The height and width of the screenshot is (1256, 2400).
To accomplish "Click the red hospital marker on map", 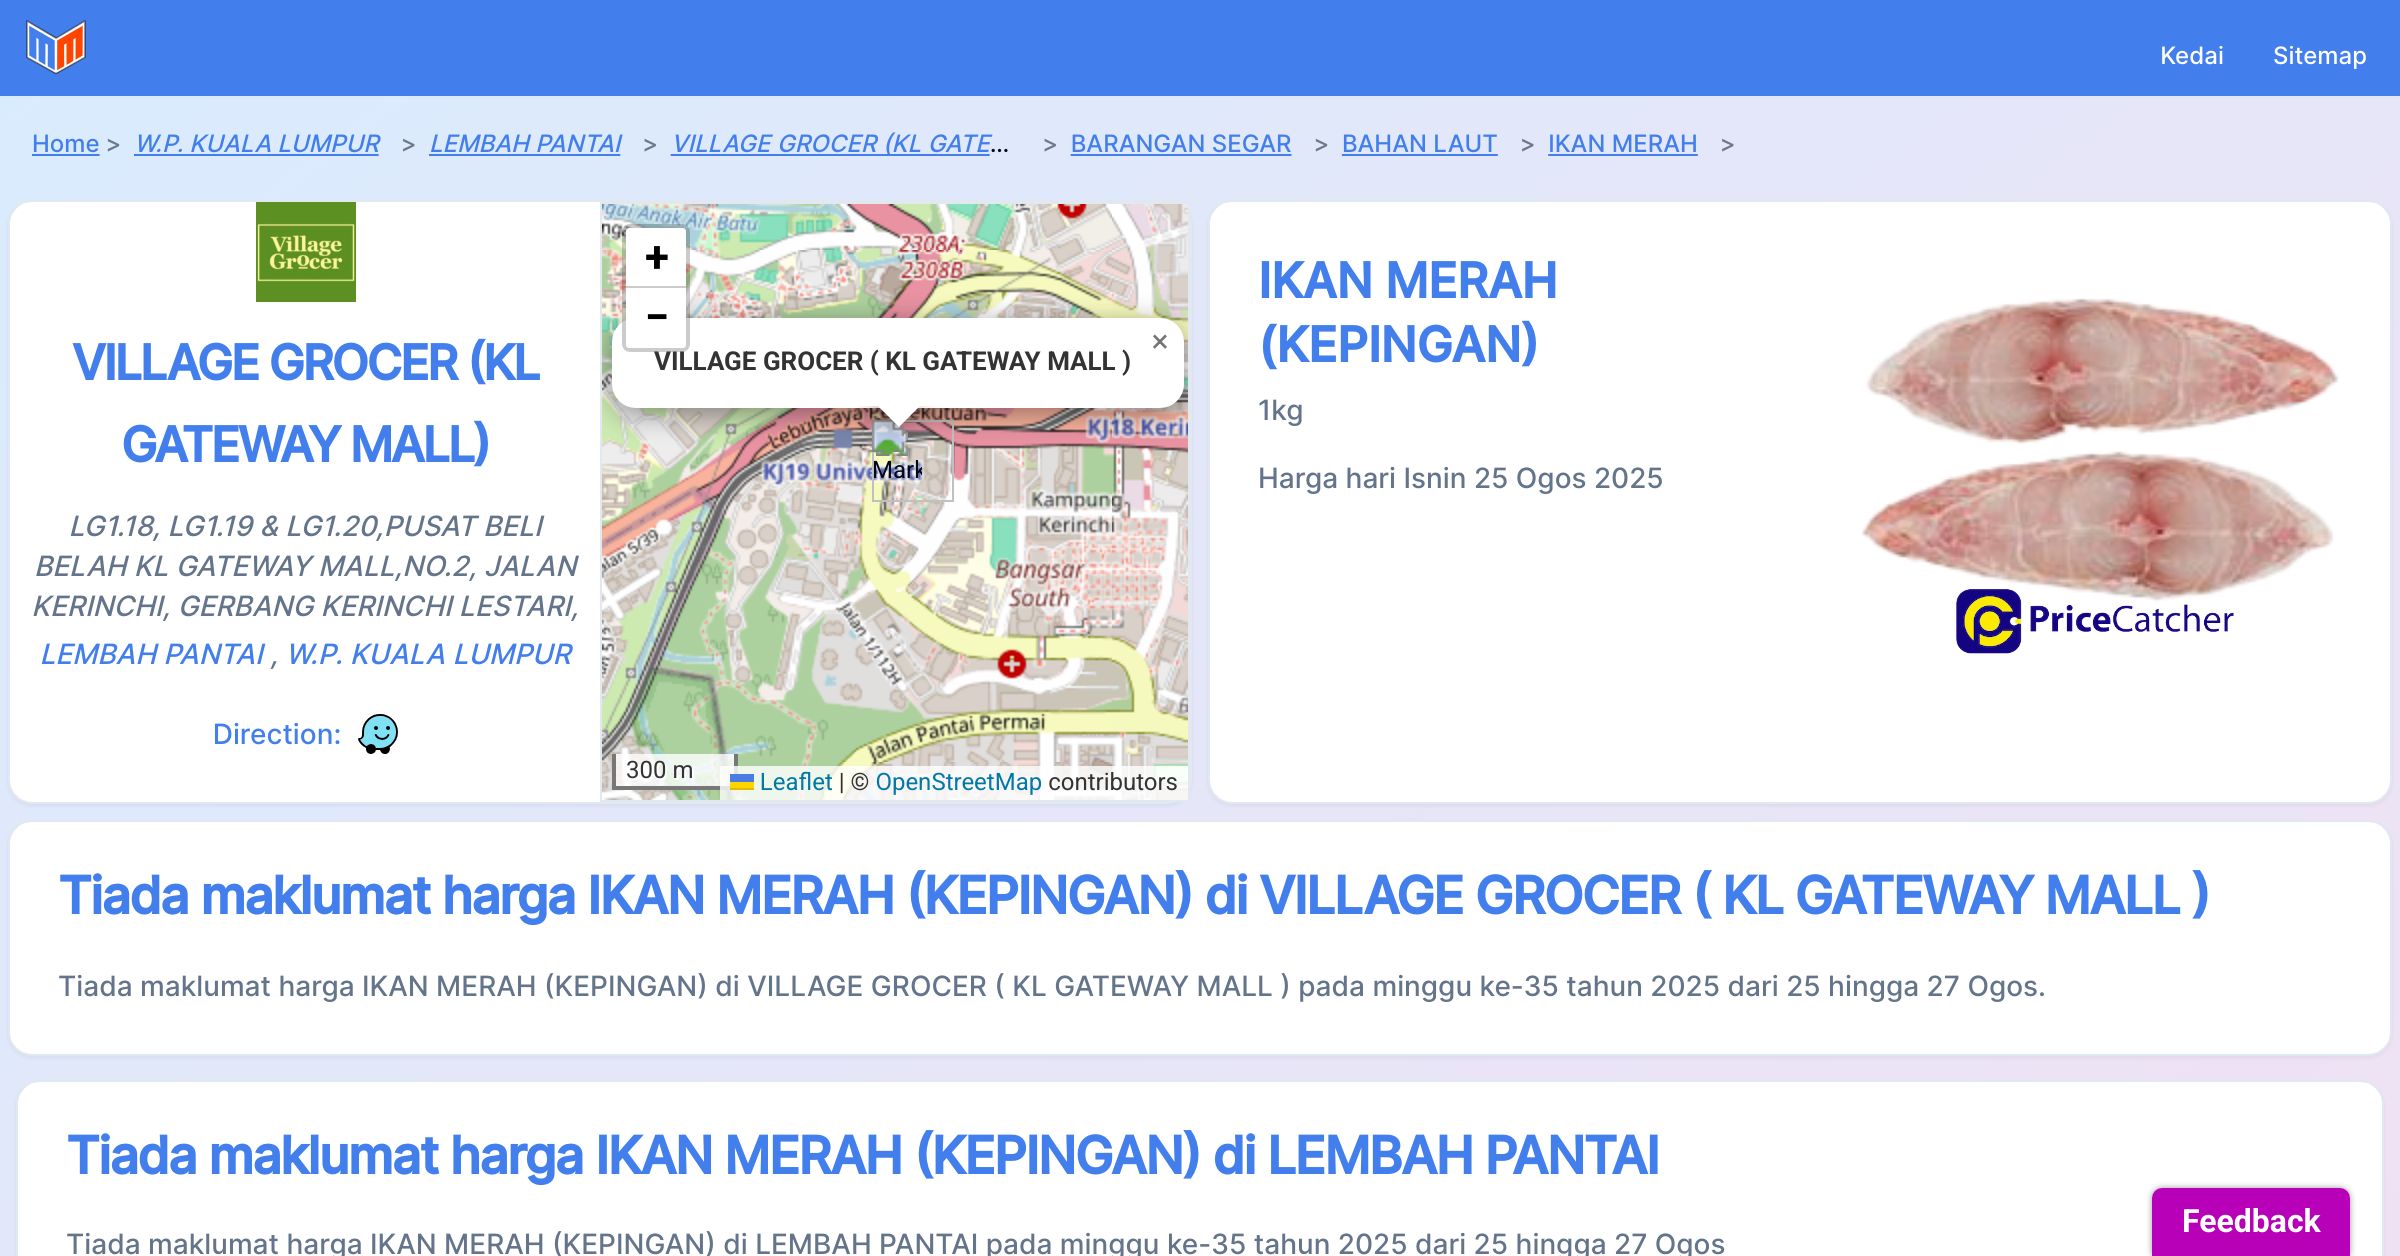I will click(x=1011, y=663).
